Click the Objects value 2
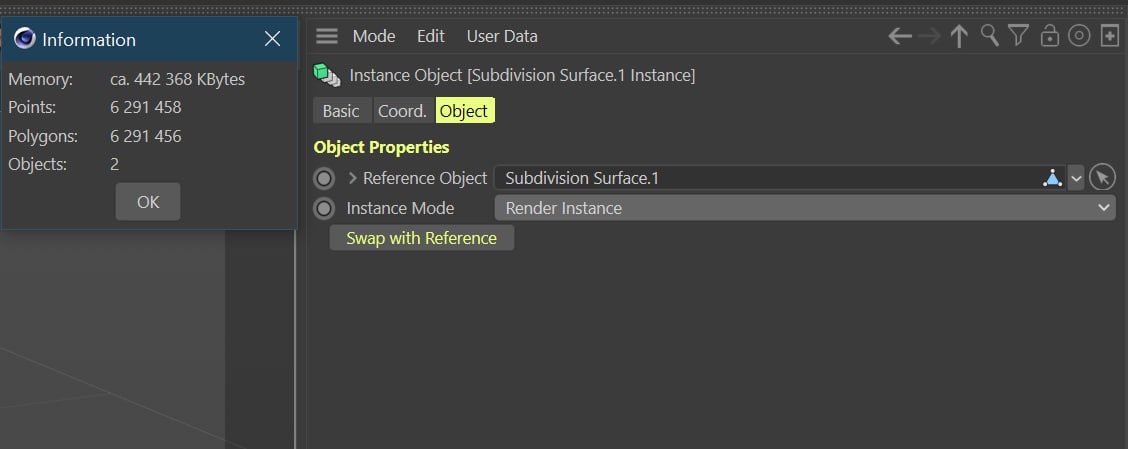Screen dimensions: 1128x449 [x=114, y=164]
